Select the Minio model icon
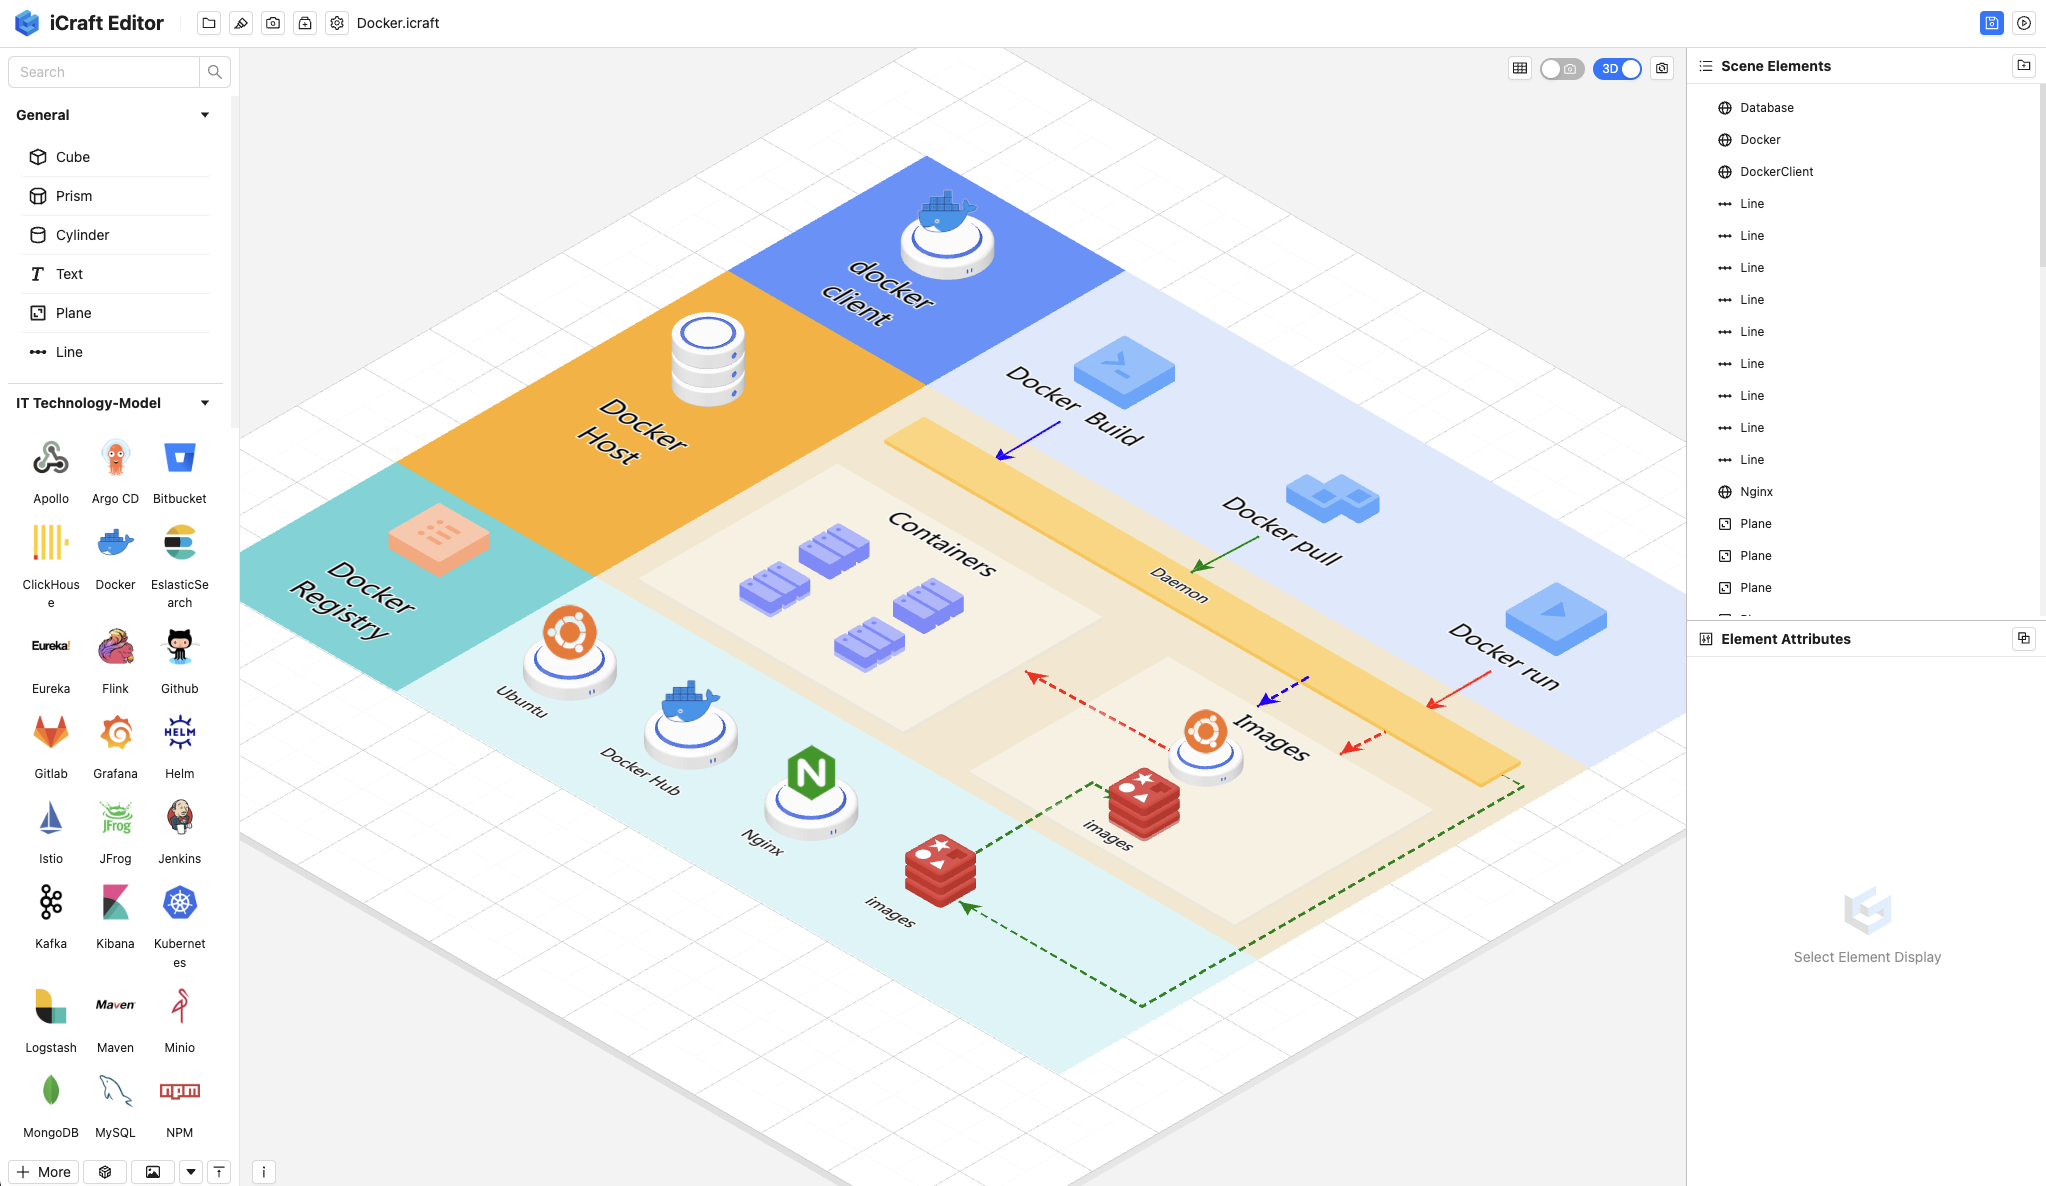2046x1186 pixels. tap(180, 1005)
